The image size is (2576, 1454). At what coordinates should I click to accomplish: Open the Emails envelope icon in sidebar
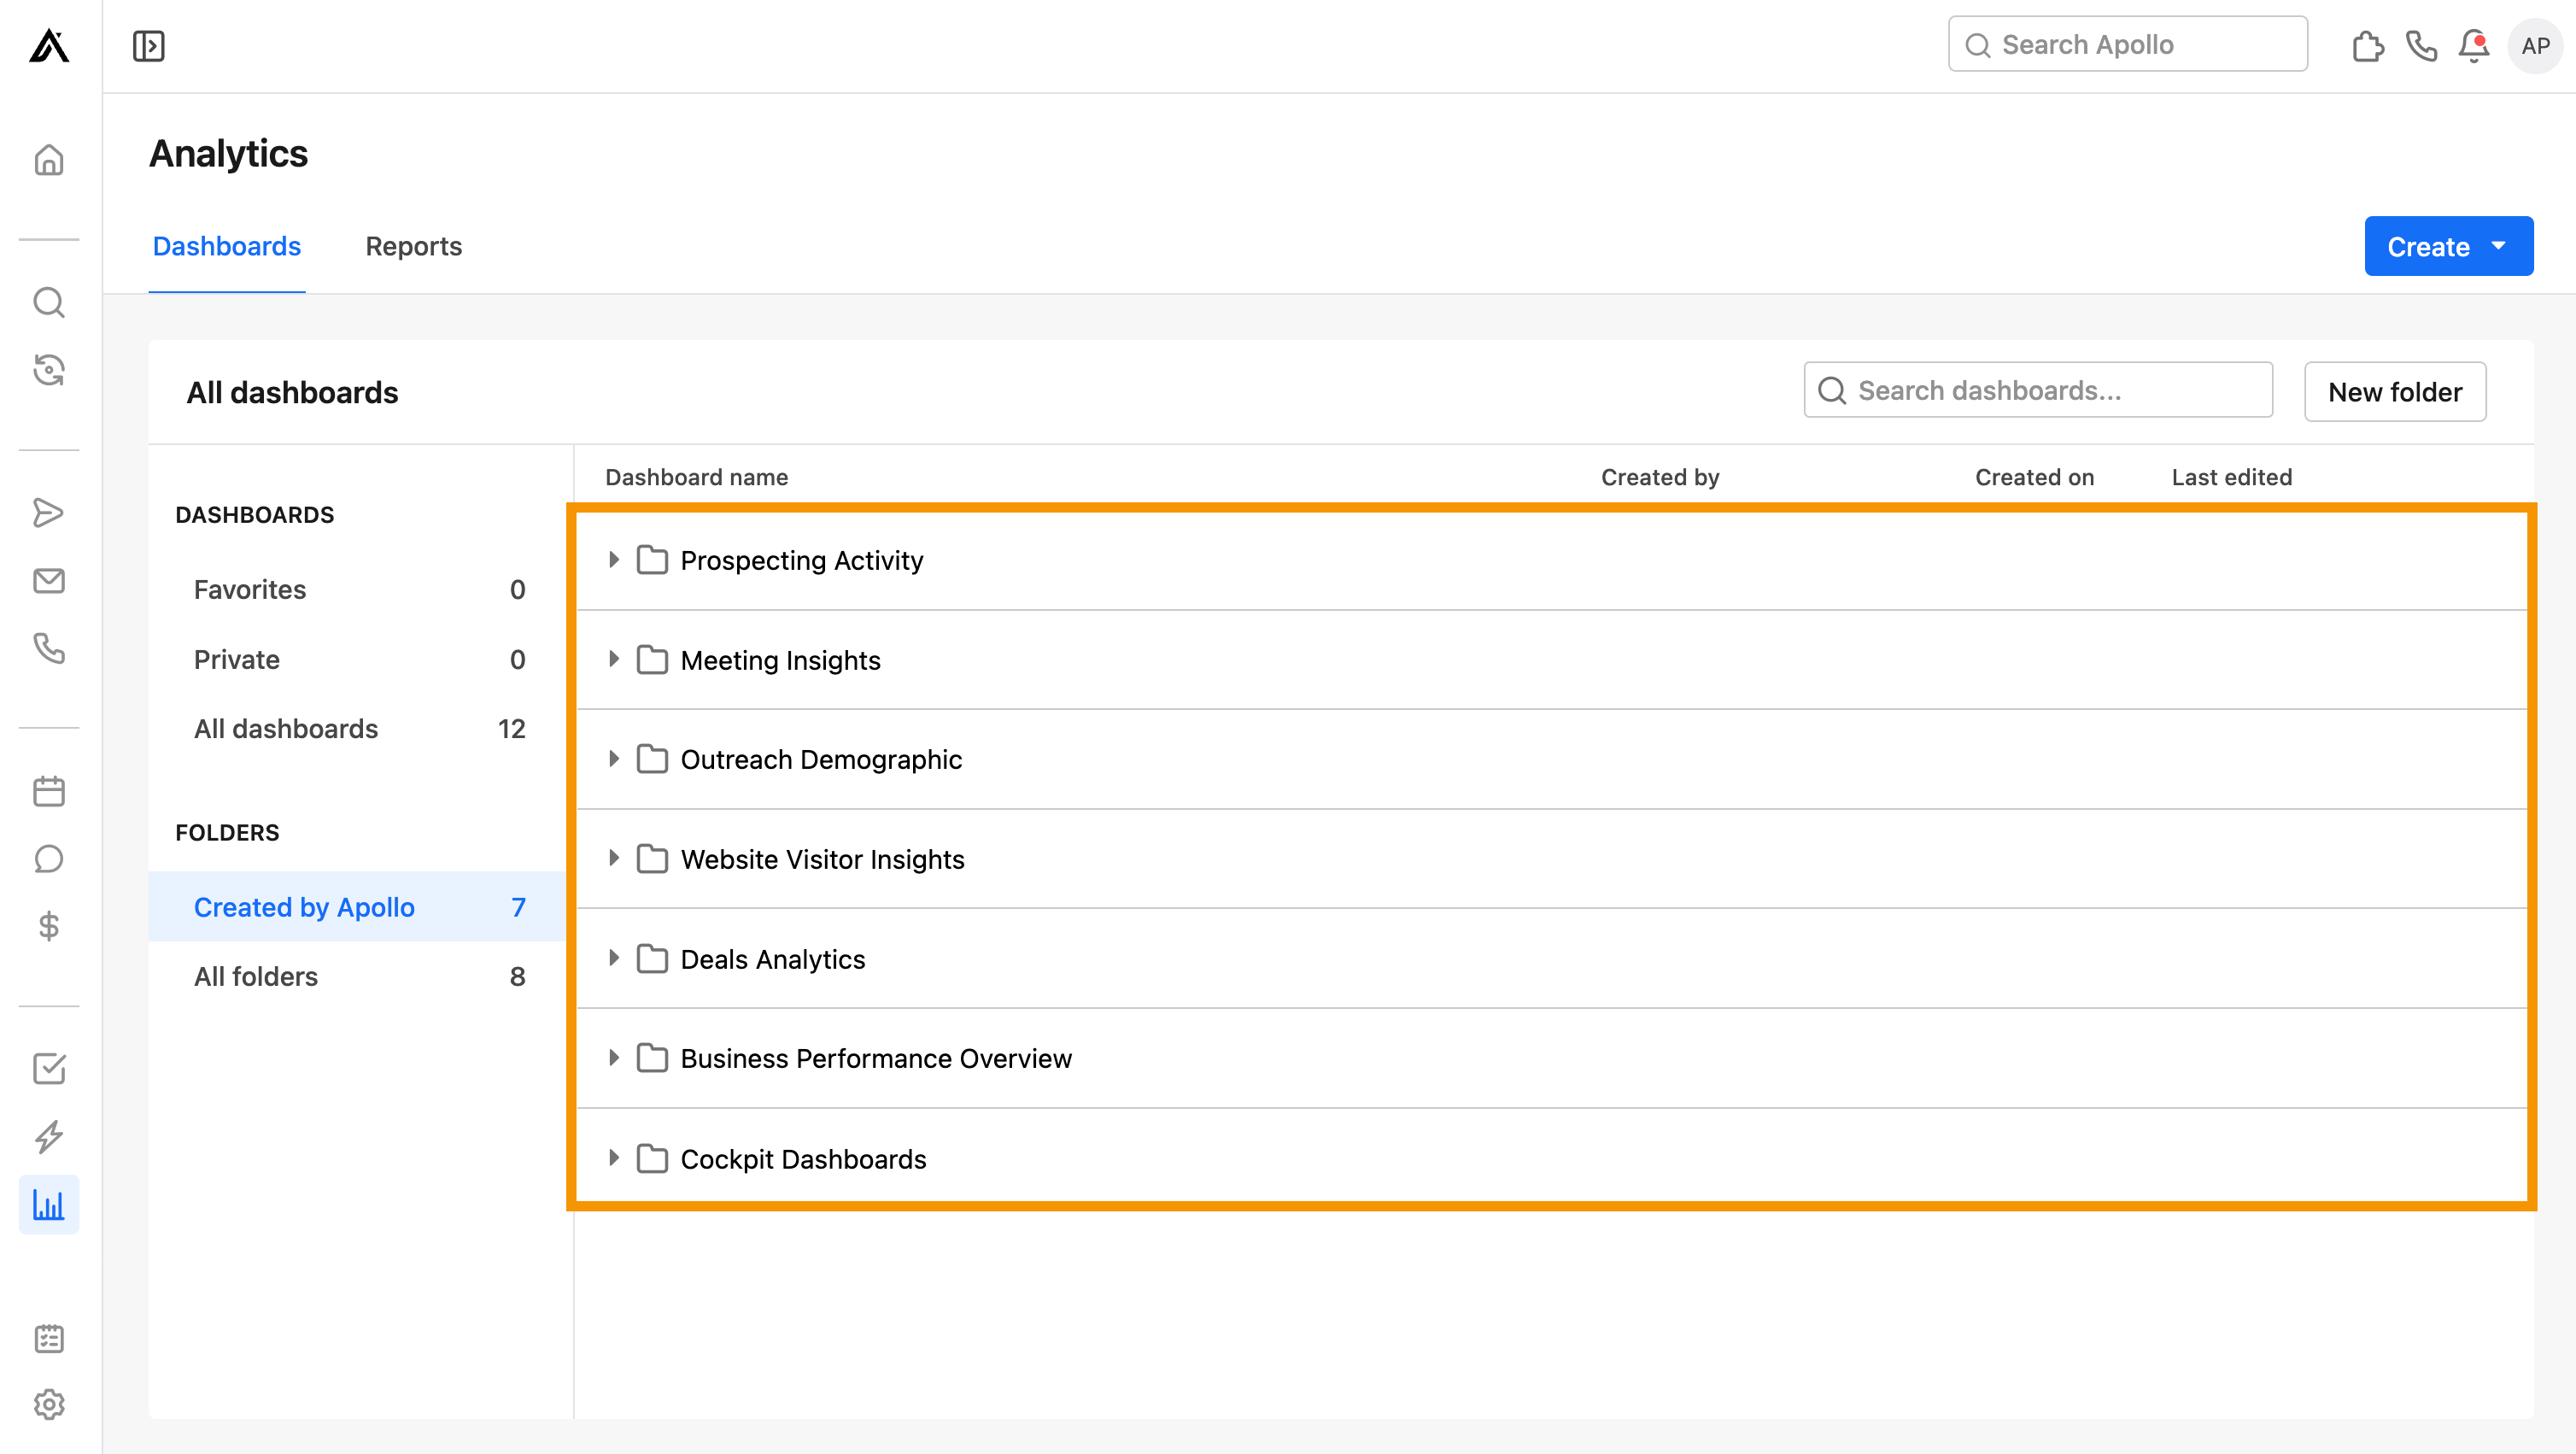pyautogui.click(x=49, y=581)
